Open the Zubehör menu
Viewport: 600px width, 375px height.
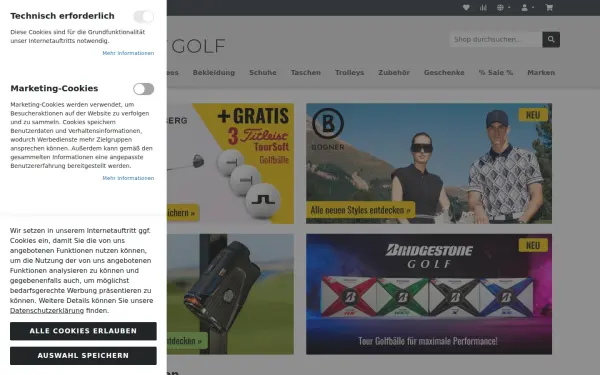[x=394, y=72]
